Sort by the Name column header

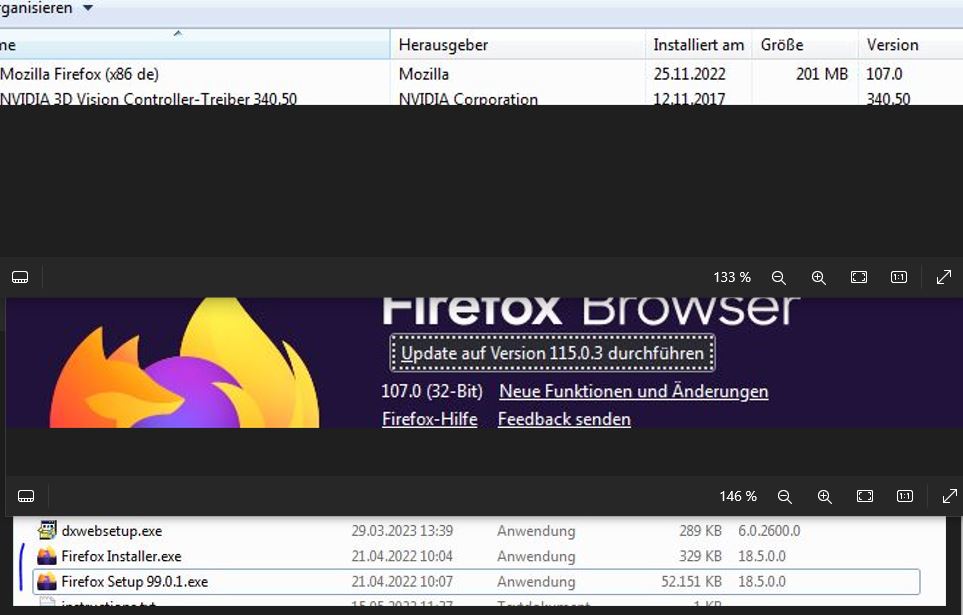pos(195,45)
